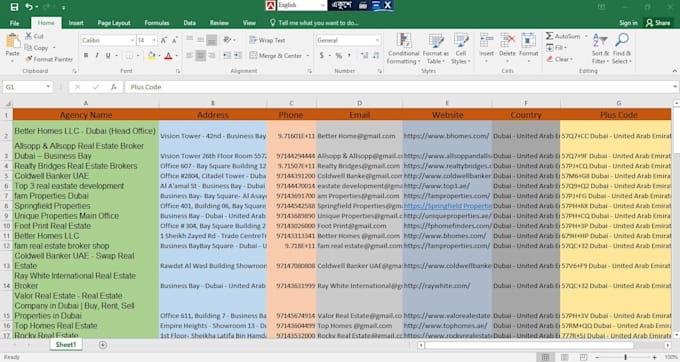The width and height of the screenshot is (680, 362).
Task: Open the General number format dropdown
Action: [x=378, y=40]
